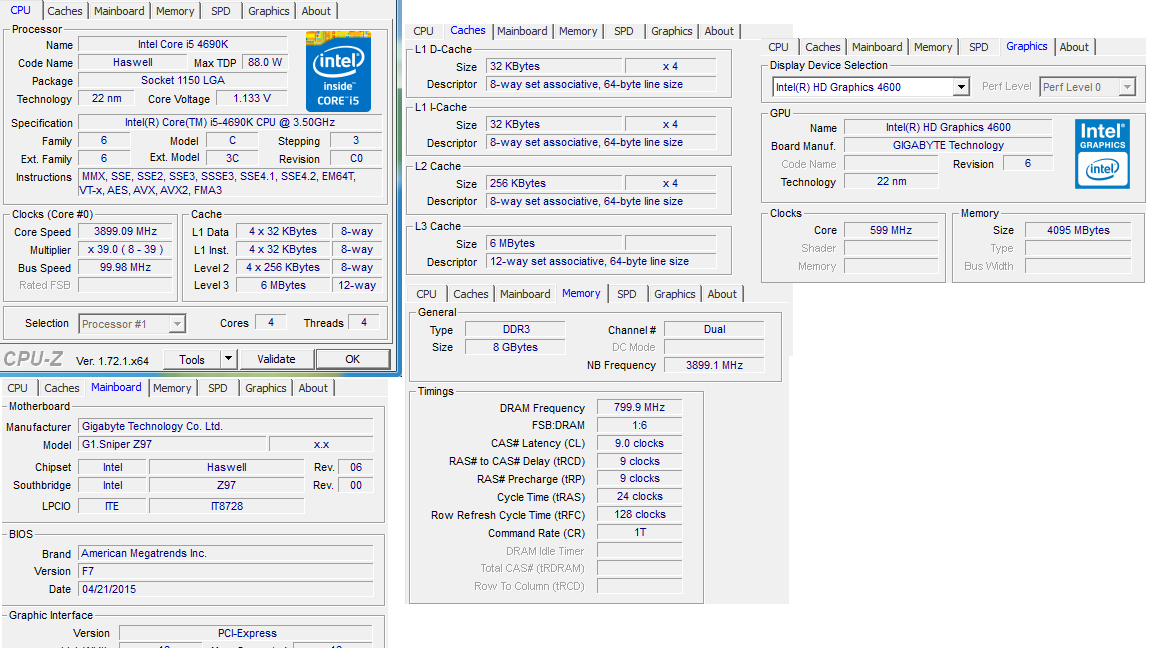
Task: Click the Name field Intel Core i5 4690K
Action: [x=183, y=44]
